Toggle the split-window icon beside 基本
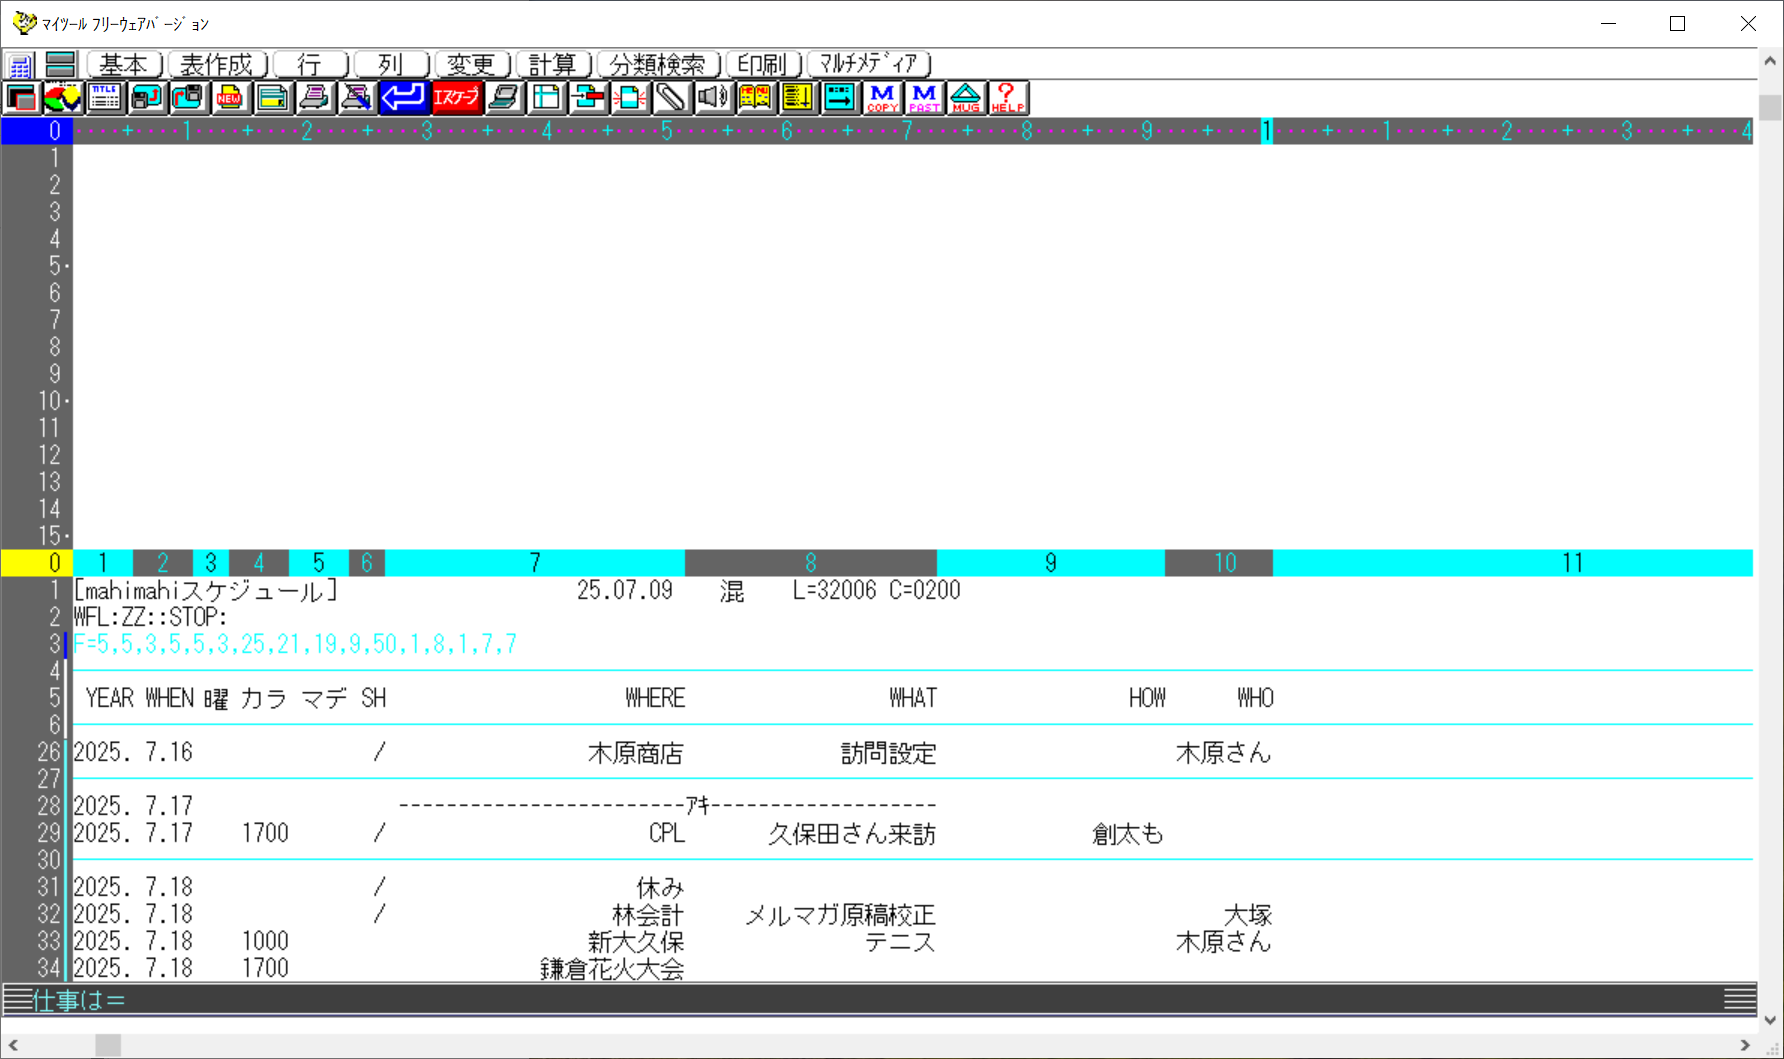Viewport: 1784px width, 1059px height. 61,65
